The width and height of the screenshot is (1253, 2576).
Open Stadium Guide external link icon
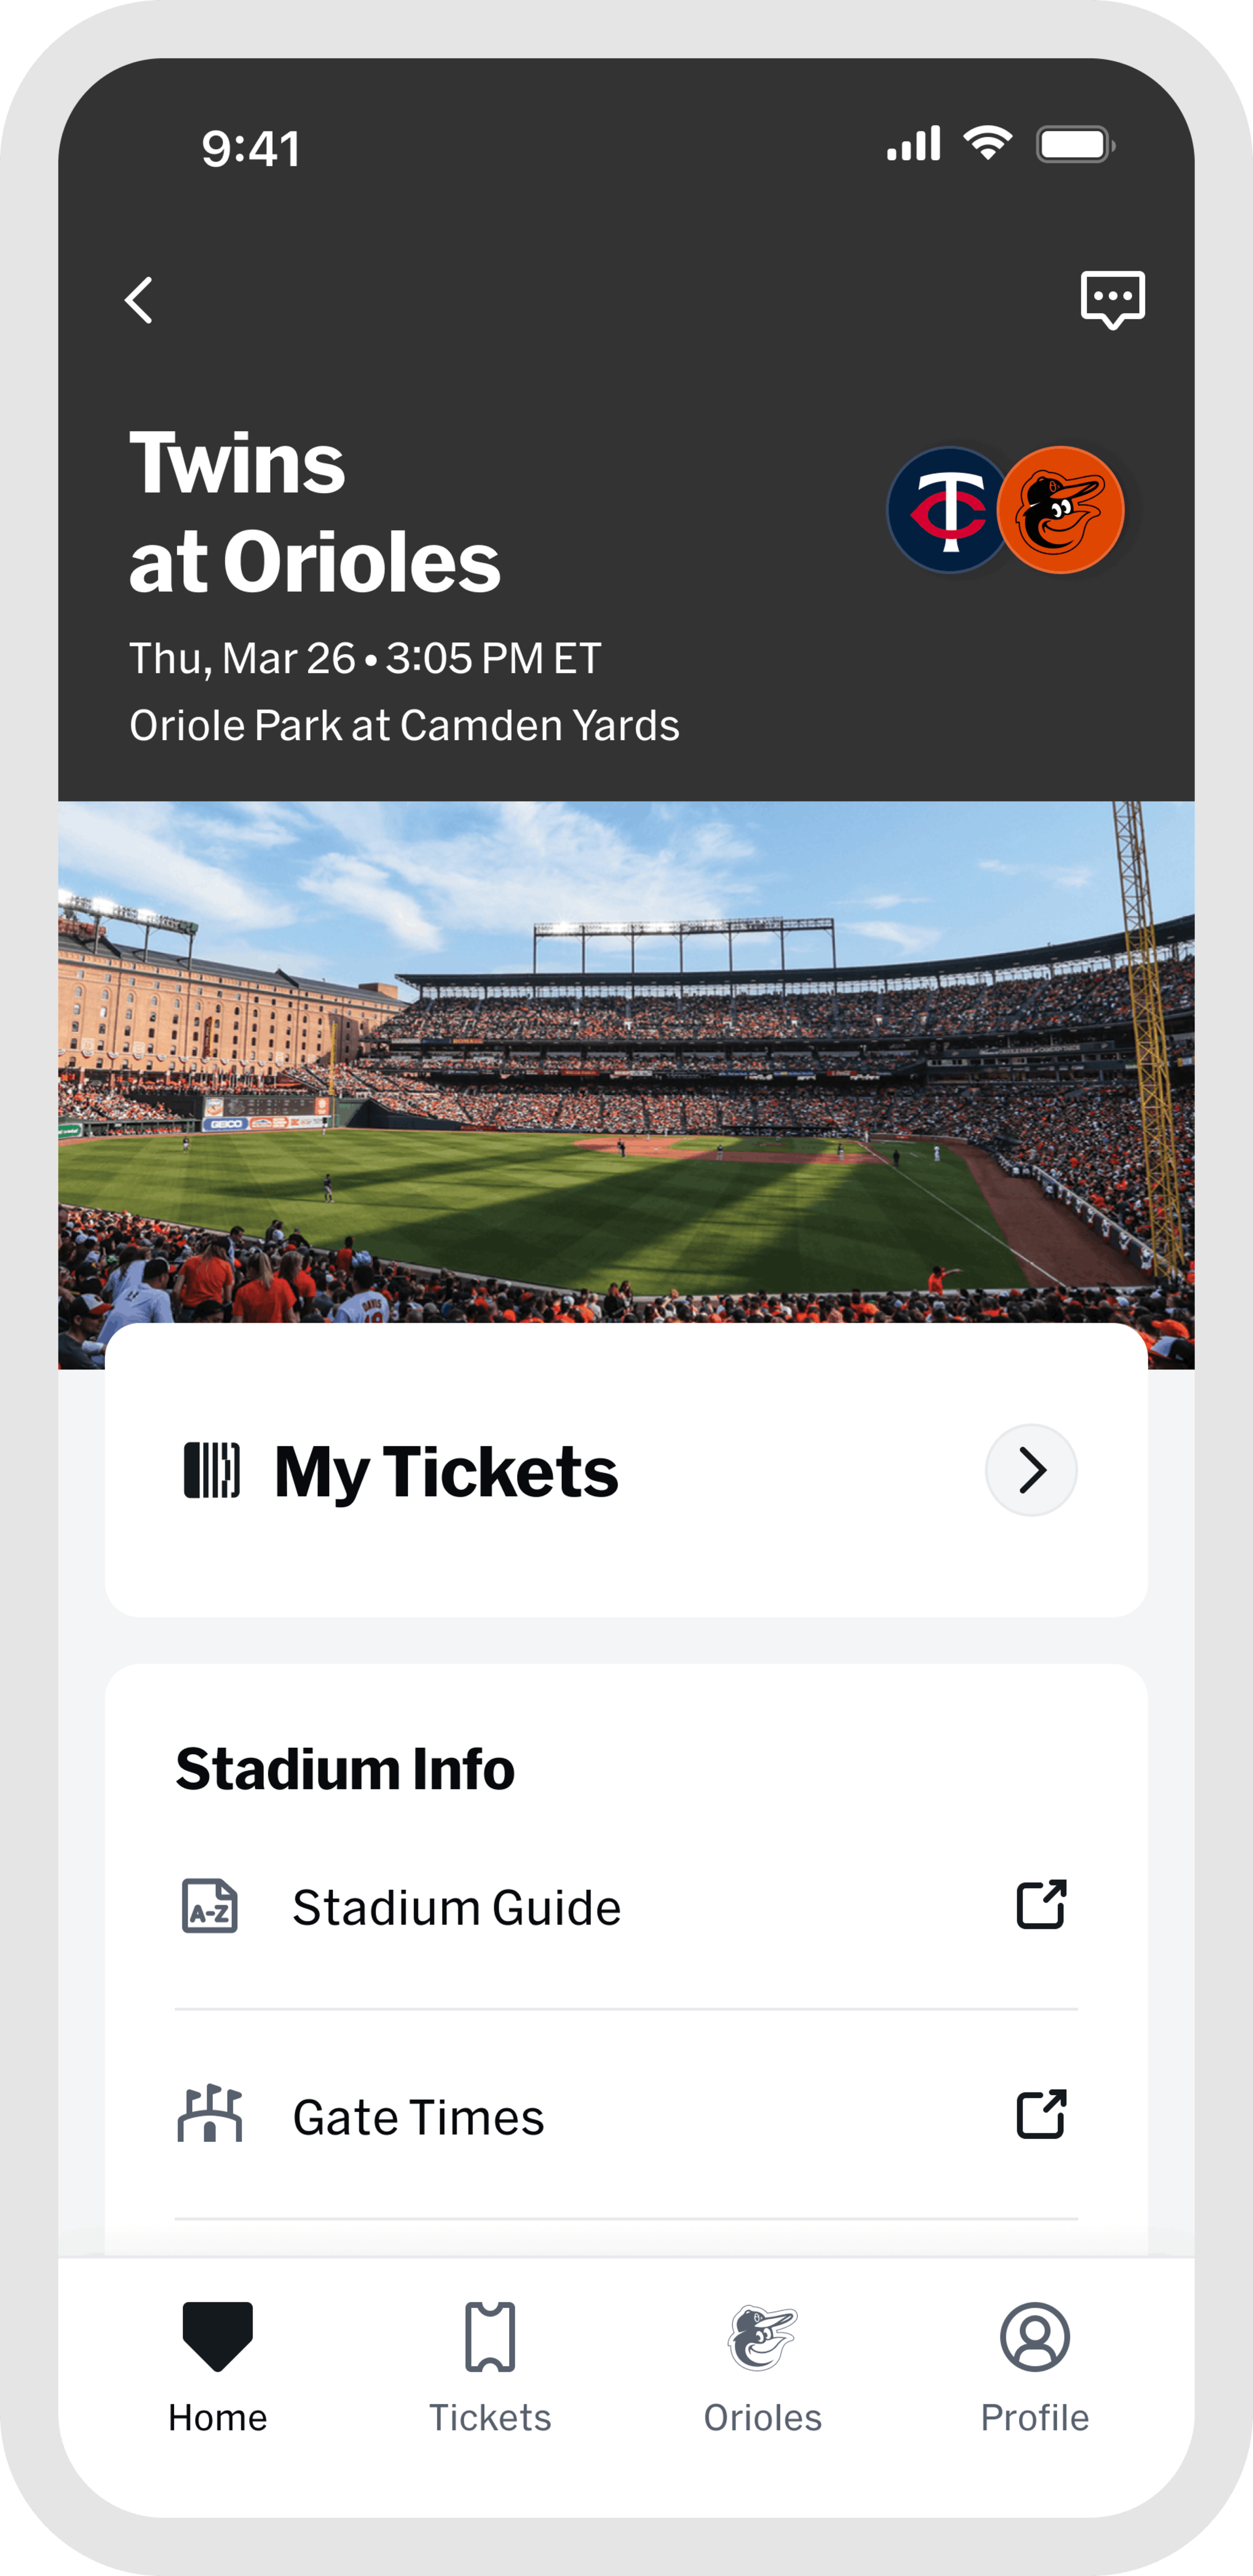coord(1041,1904)
